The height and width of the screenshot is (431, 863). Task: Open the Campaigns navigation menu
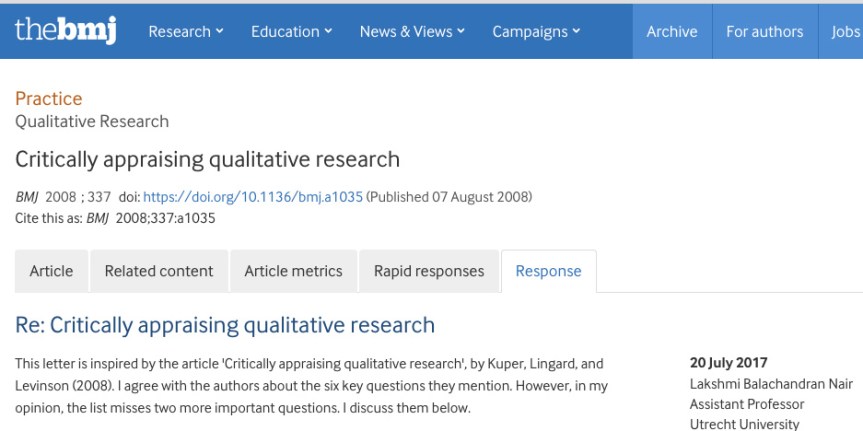(x=529, y=32)
